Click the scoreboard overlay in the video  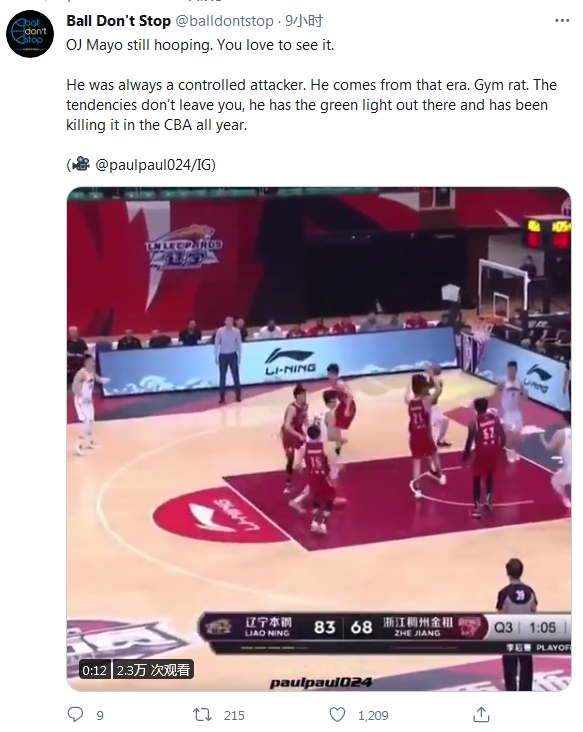pyautogui.click(x=385, y=632)
